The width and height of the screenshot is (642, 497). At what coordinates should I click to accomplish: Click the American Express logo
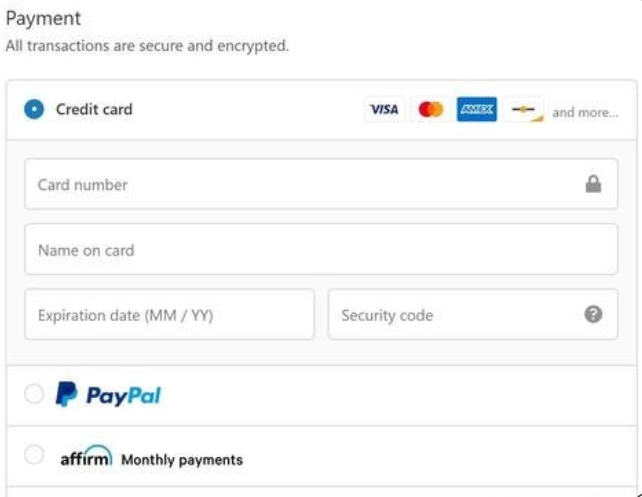coord(477,109)
